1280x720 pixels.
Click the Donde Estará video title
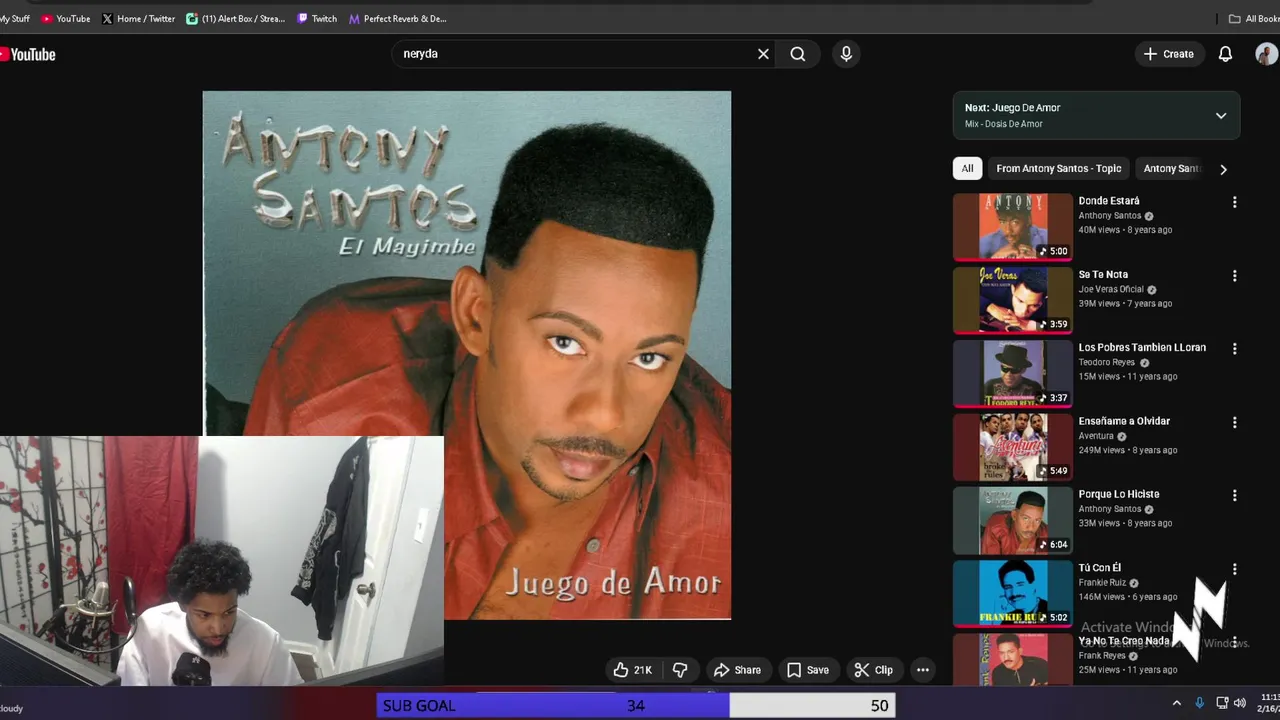click(x=1109, y=201)
